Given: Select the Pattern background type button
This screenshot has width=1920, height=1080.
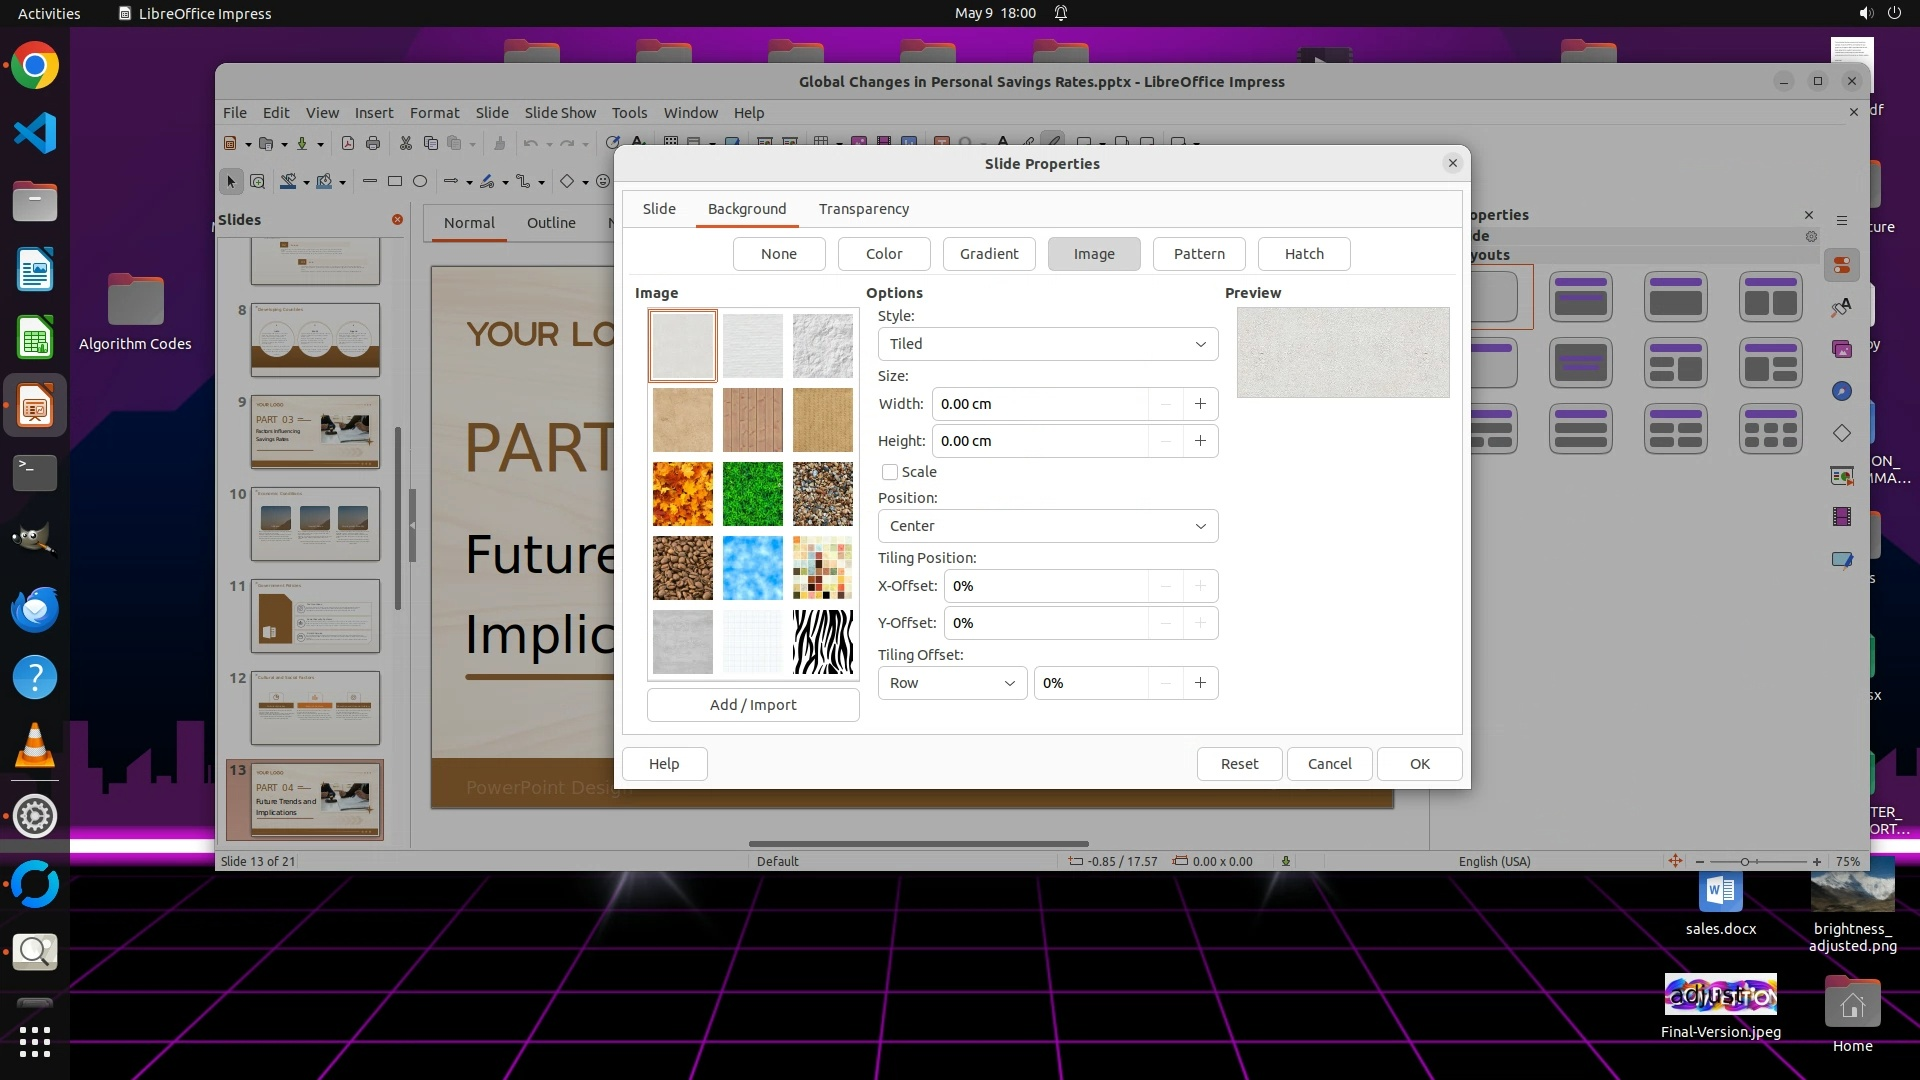Looking at the screenshot, I should point(1198,254).
